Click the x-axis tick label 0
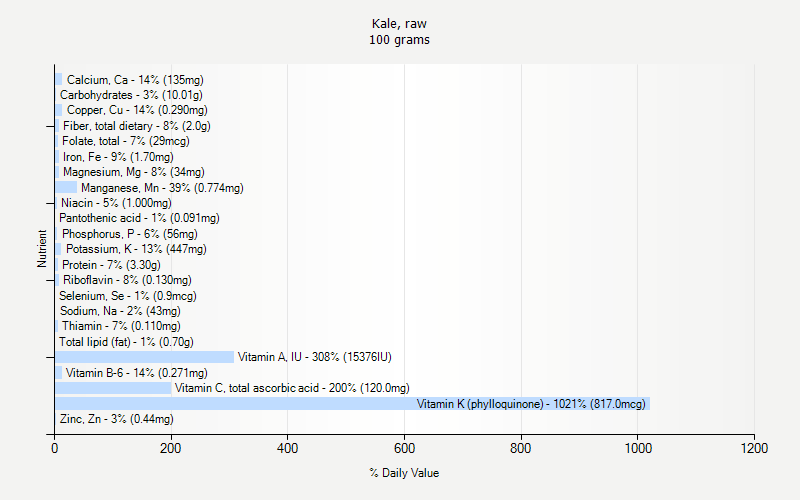This screenshot has height=500, width=800. (55, 448)
